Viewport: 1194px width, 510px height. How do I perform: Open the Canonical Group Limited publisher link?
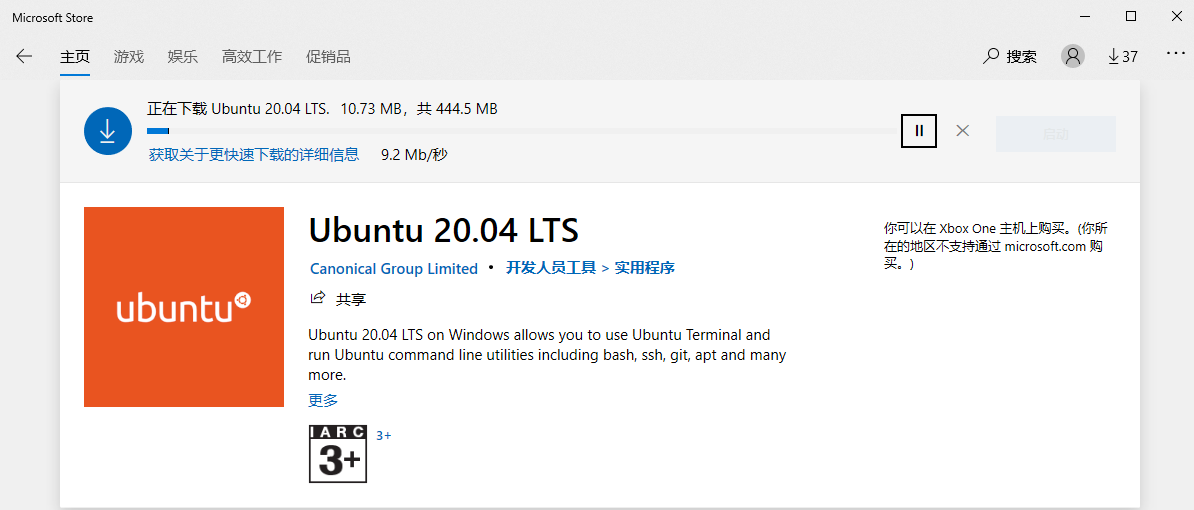point(394,269)
